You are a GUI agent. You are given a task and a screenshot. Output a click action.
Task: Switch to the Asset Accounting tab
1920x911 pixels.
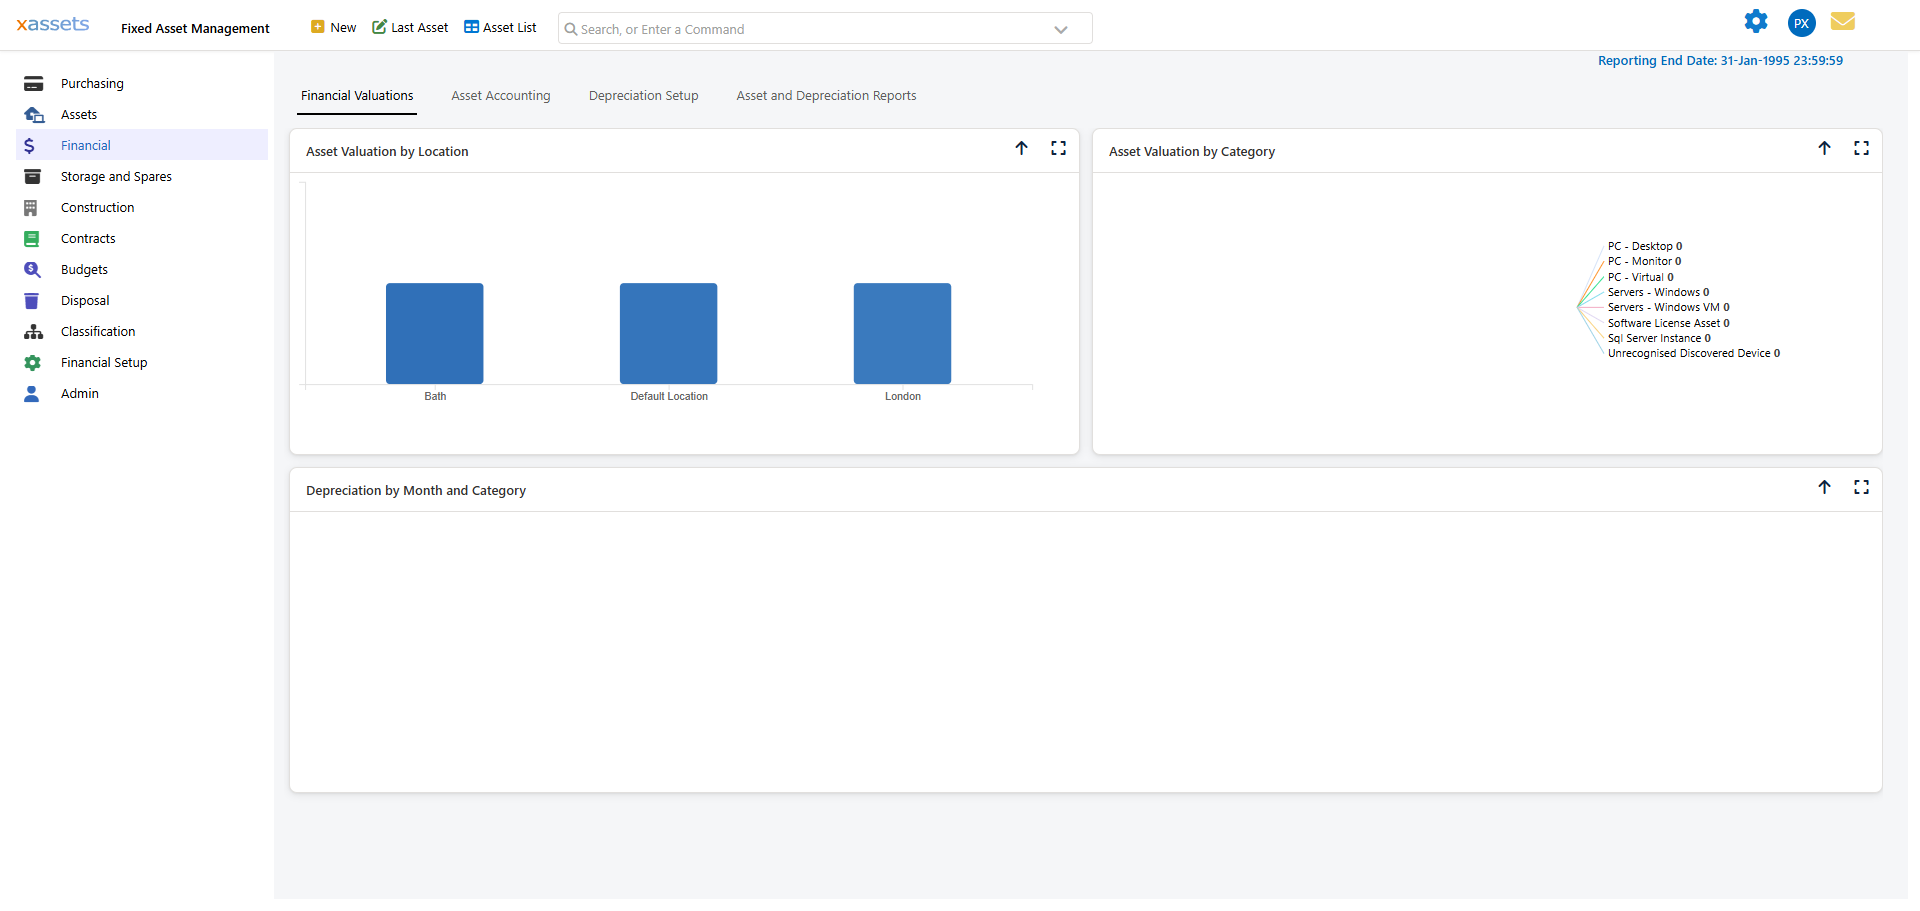[x=500, y=95]
